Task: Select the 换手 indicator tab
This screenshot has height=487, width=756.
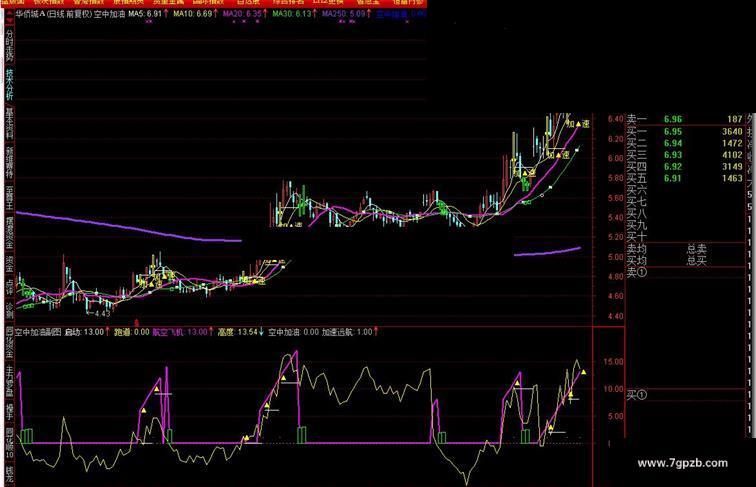Action: click(9, 412)
